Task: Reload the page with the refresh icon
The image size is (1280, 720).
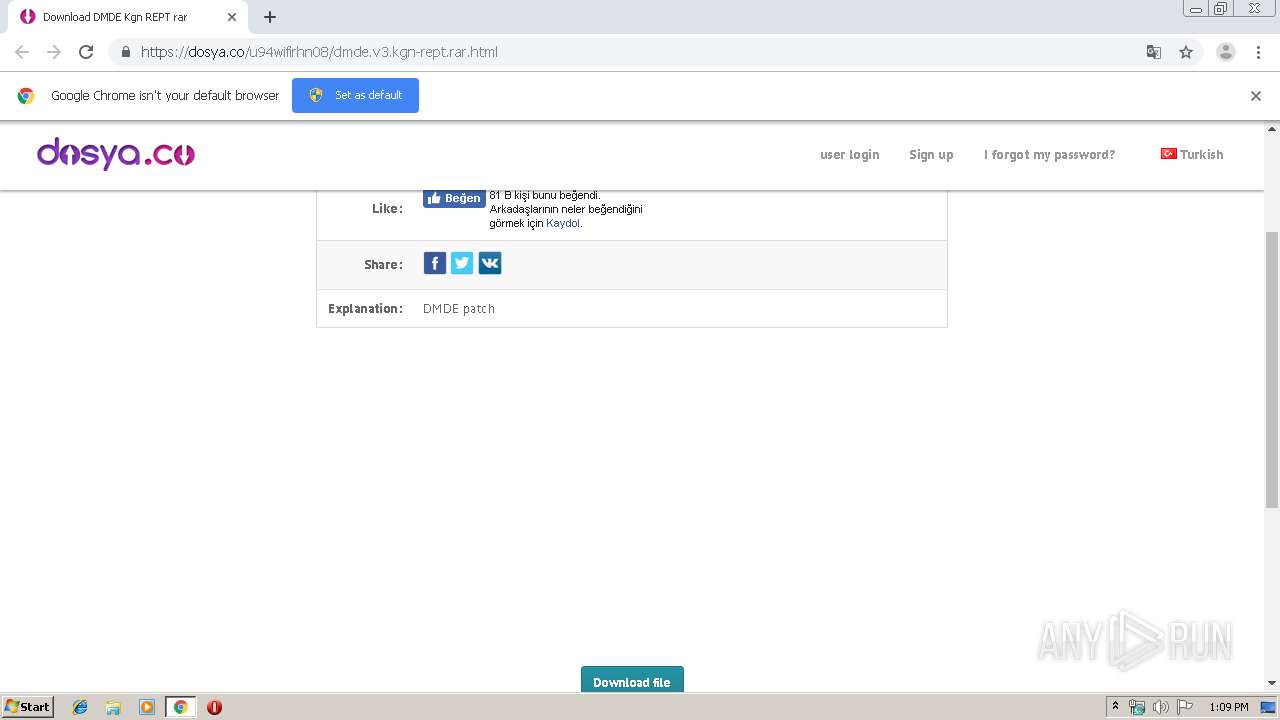Action: tap(86, 52)
